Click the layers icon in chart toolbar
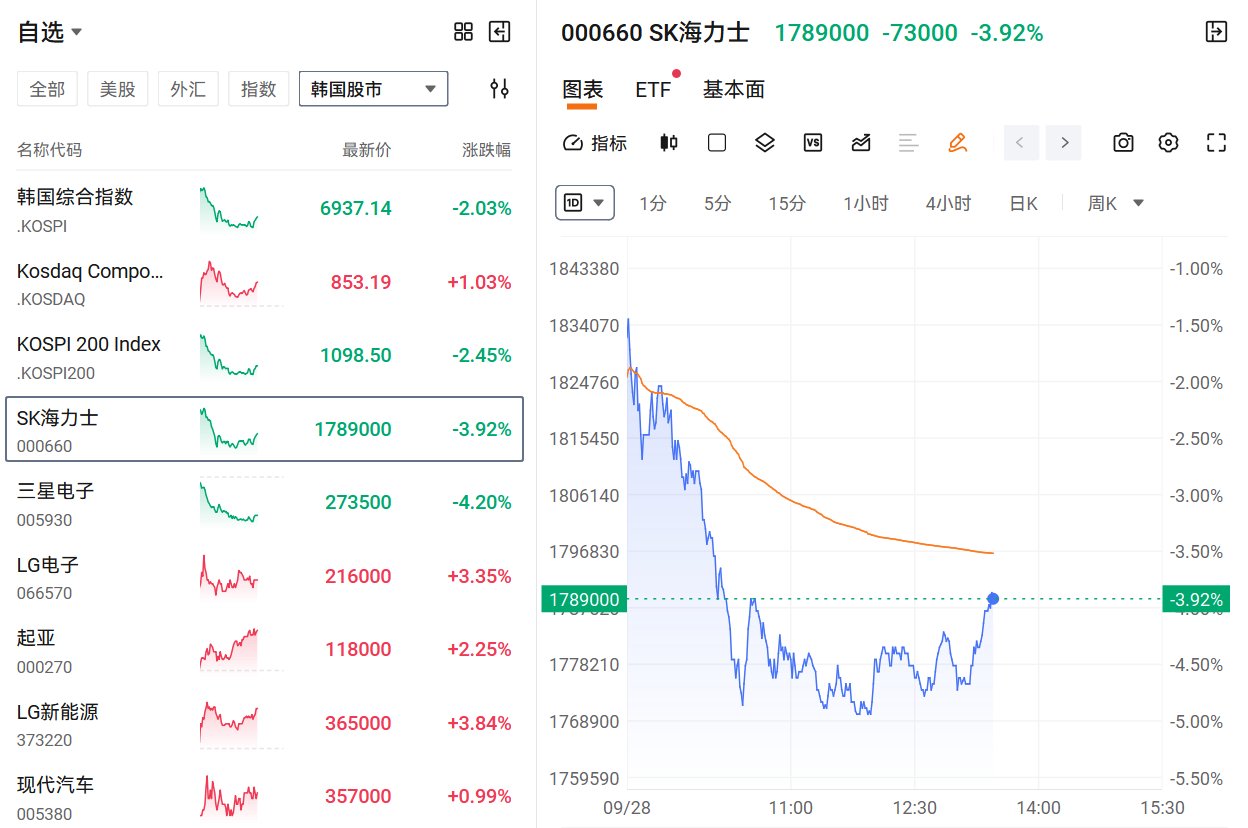The image size is (1248, 828). pos(765,143)
